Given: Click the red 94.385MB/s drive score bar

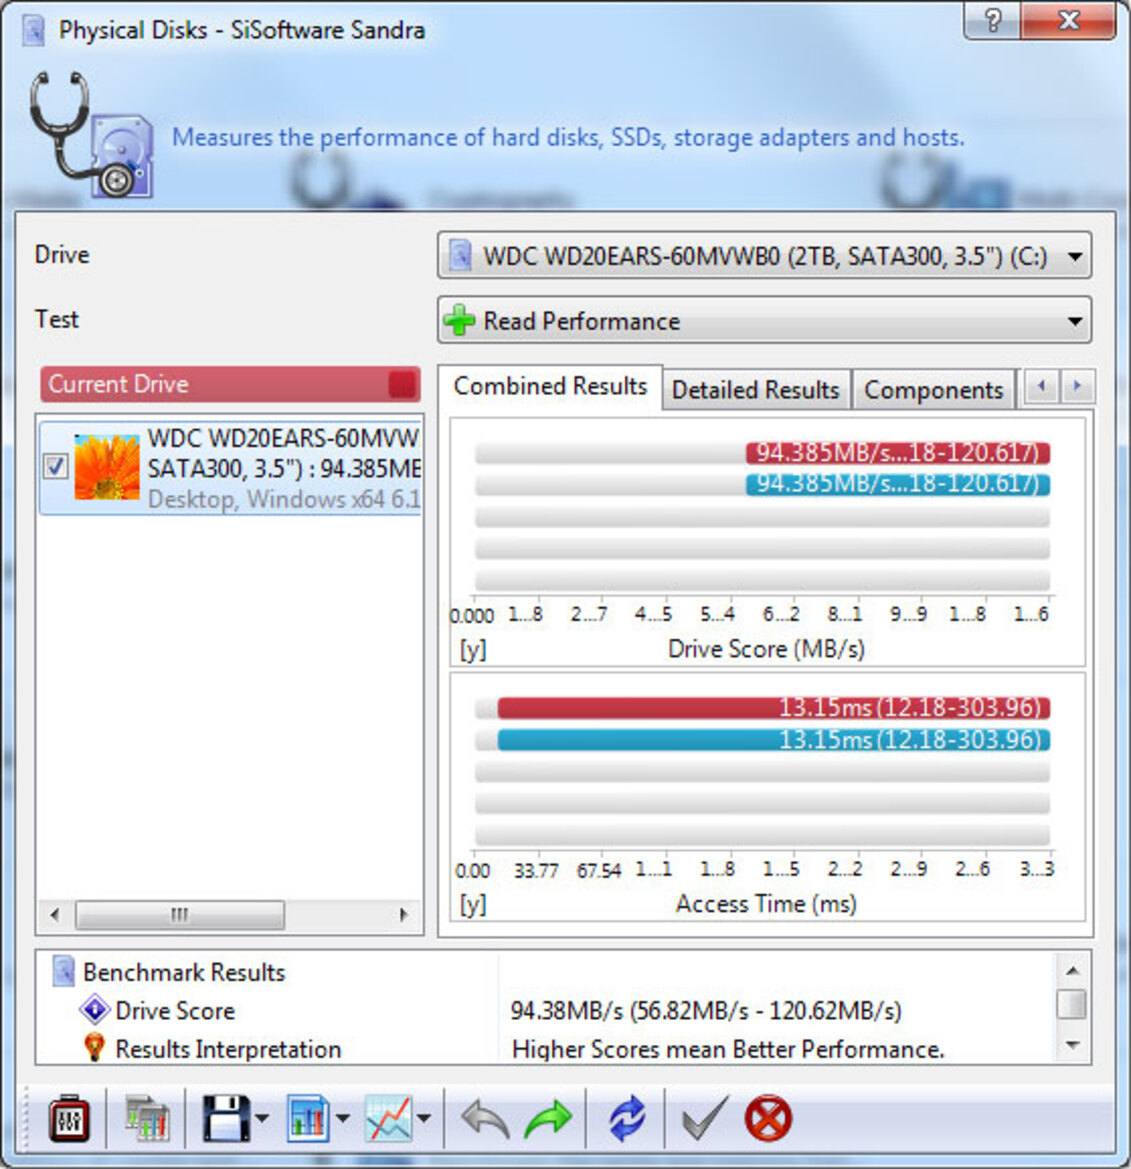Looking at the screenshot, I should tap(898, 453).
